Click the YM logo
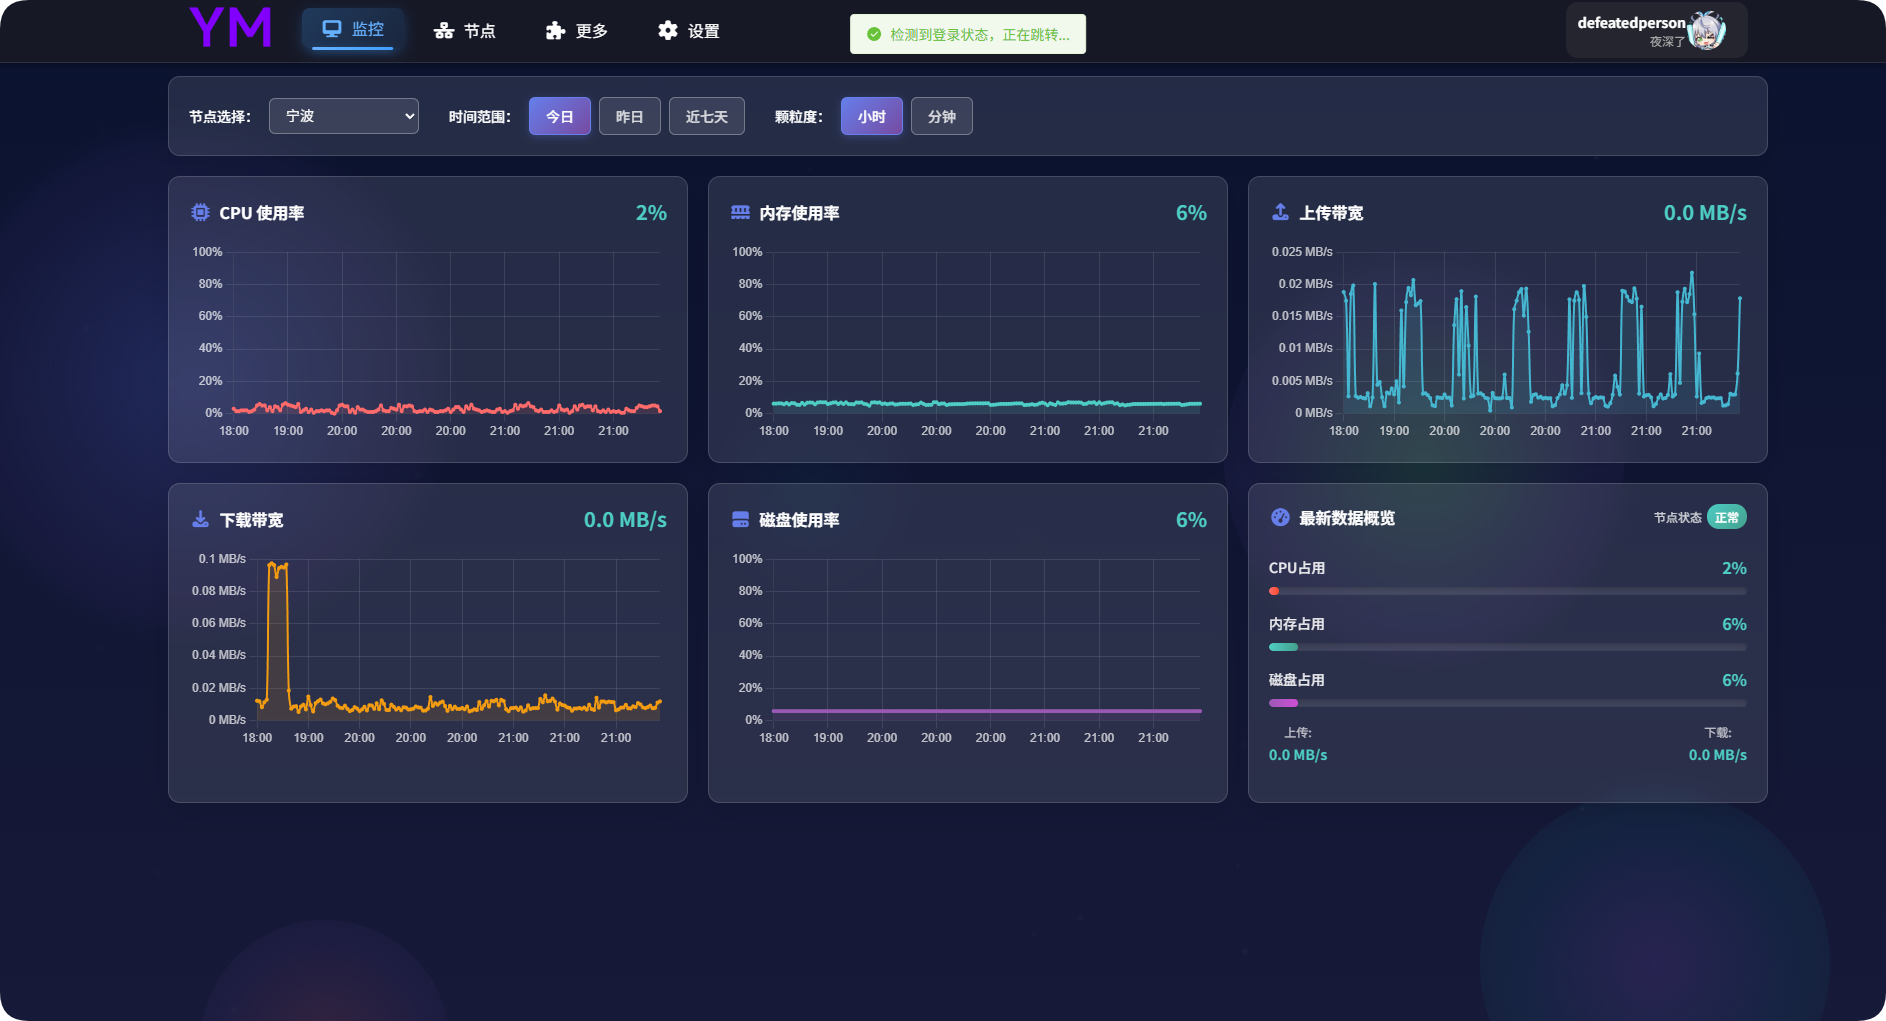Viewport: 1886px width, 1021px height. pyautogui.click(x=230, y=28)
